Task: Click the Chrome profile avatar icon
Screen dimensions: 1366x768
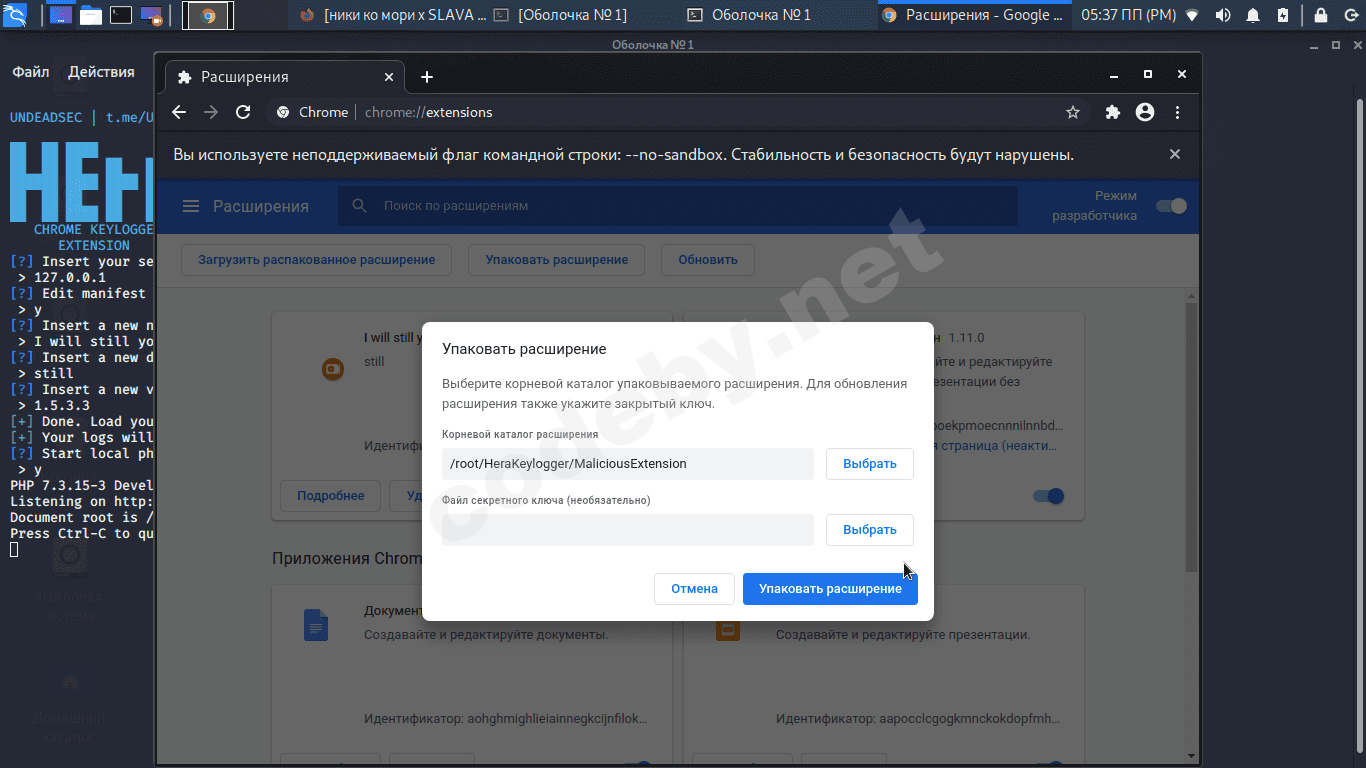Action: coord(1144,112)
